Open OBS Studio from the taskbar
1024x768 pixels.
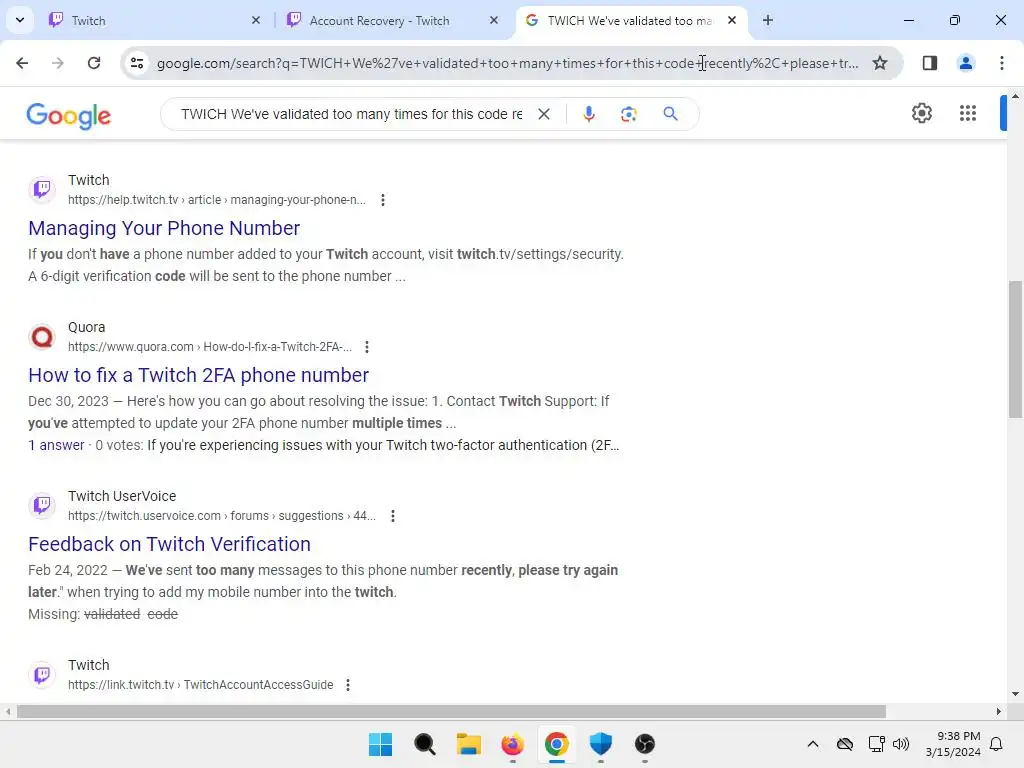645,744
